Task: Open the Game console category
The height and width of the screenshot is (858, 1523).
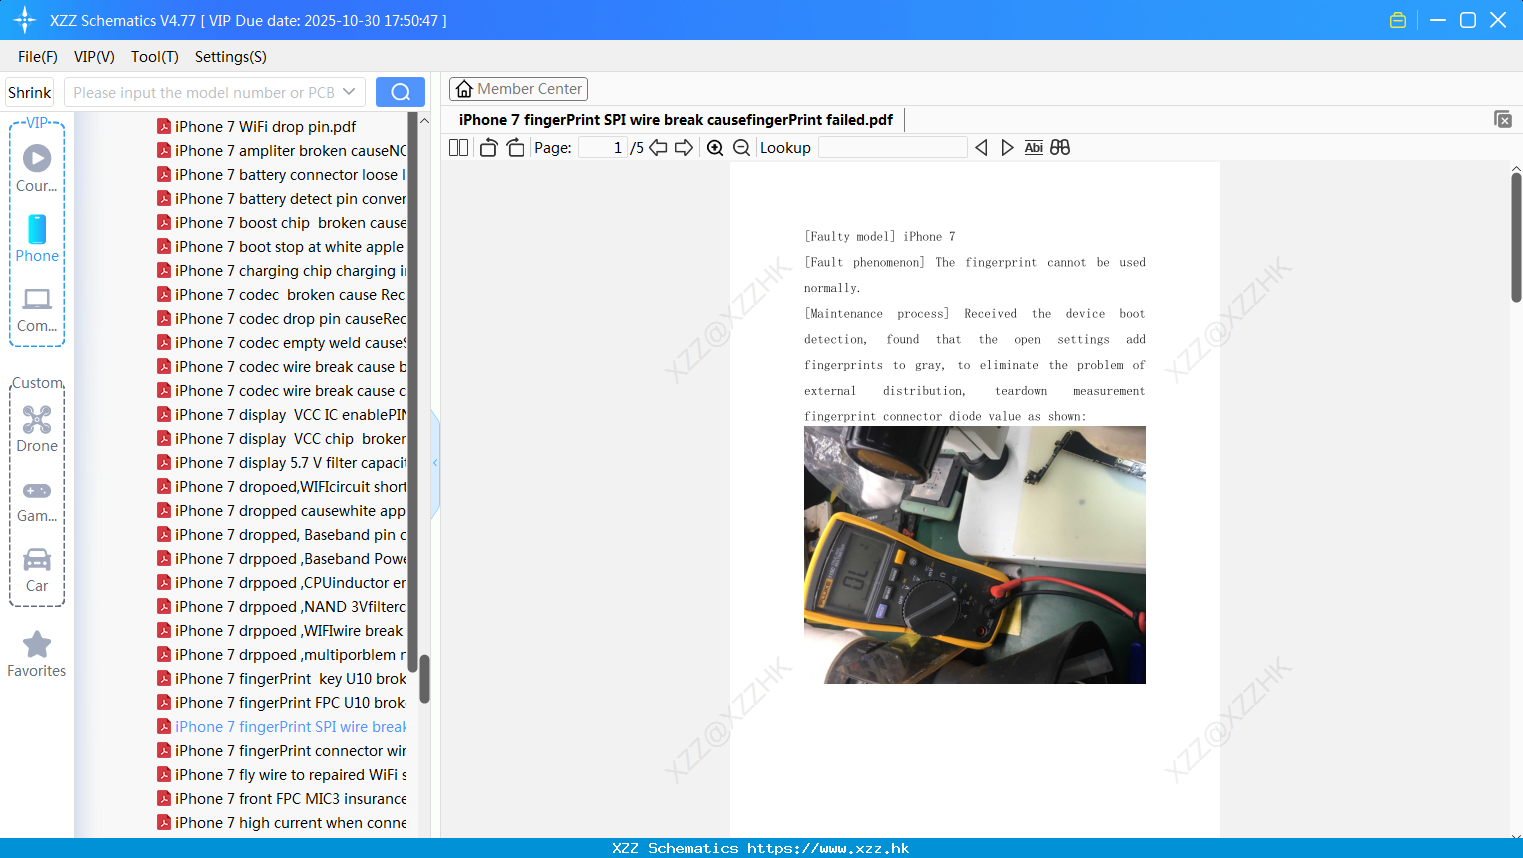Action: pos(37,501)
